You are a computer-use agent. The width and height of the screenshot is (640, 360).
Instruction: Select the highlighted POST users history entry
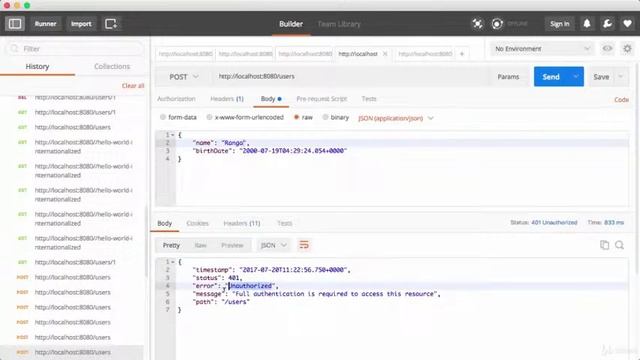click(x=72, y=352)
